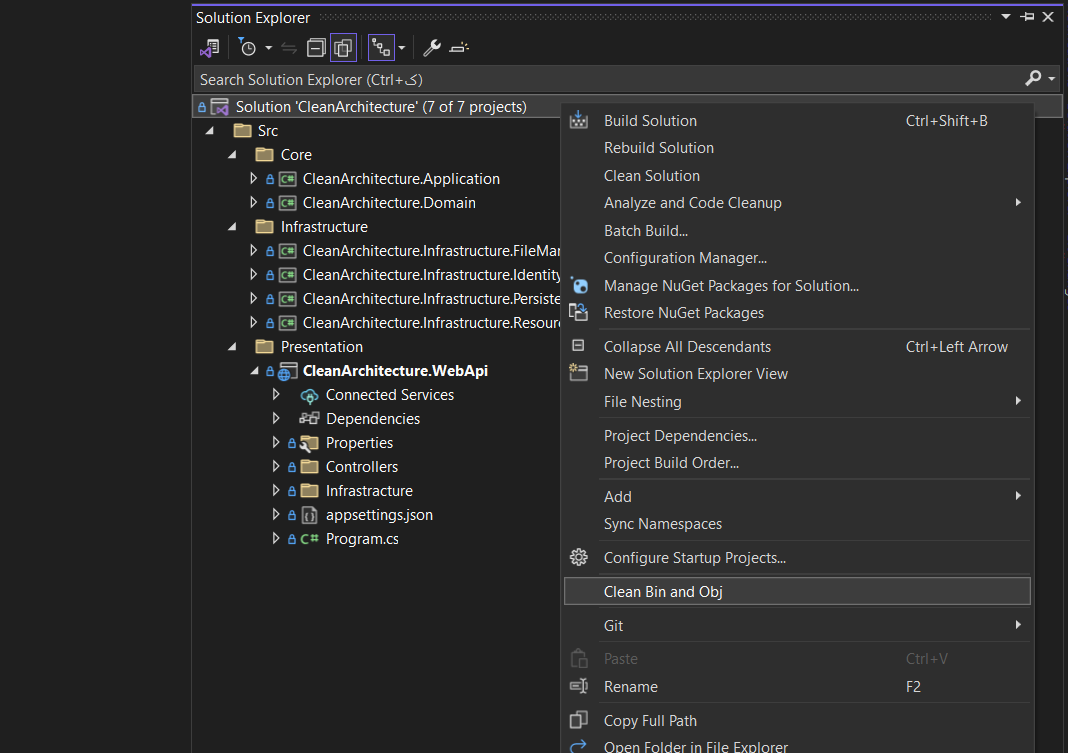Click the Properties folder wrench icon
This screenshot has width=1068, height=753.
click(309, 443)
